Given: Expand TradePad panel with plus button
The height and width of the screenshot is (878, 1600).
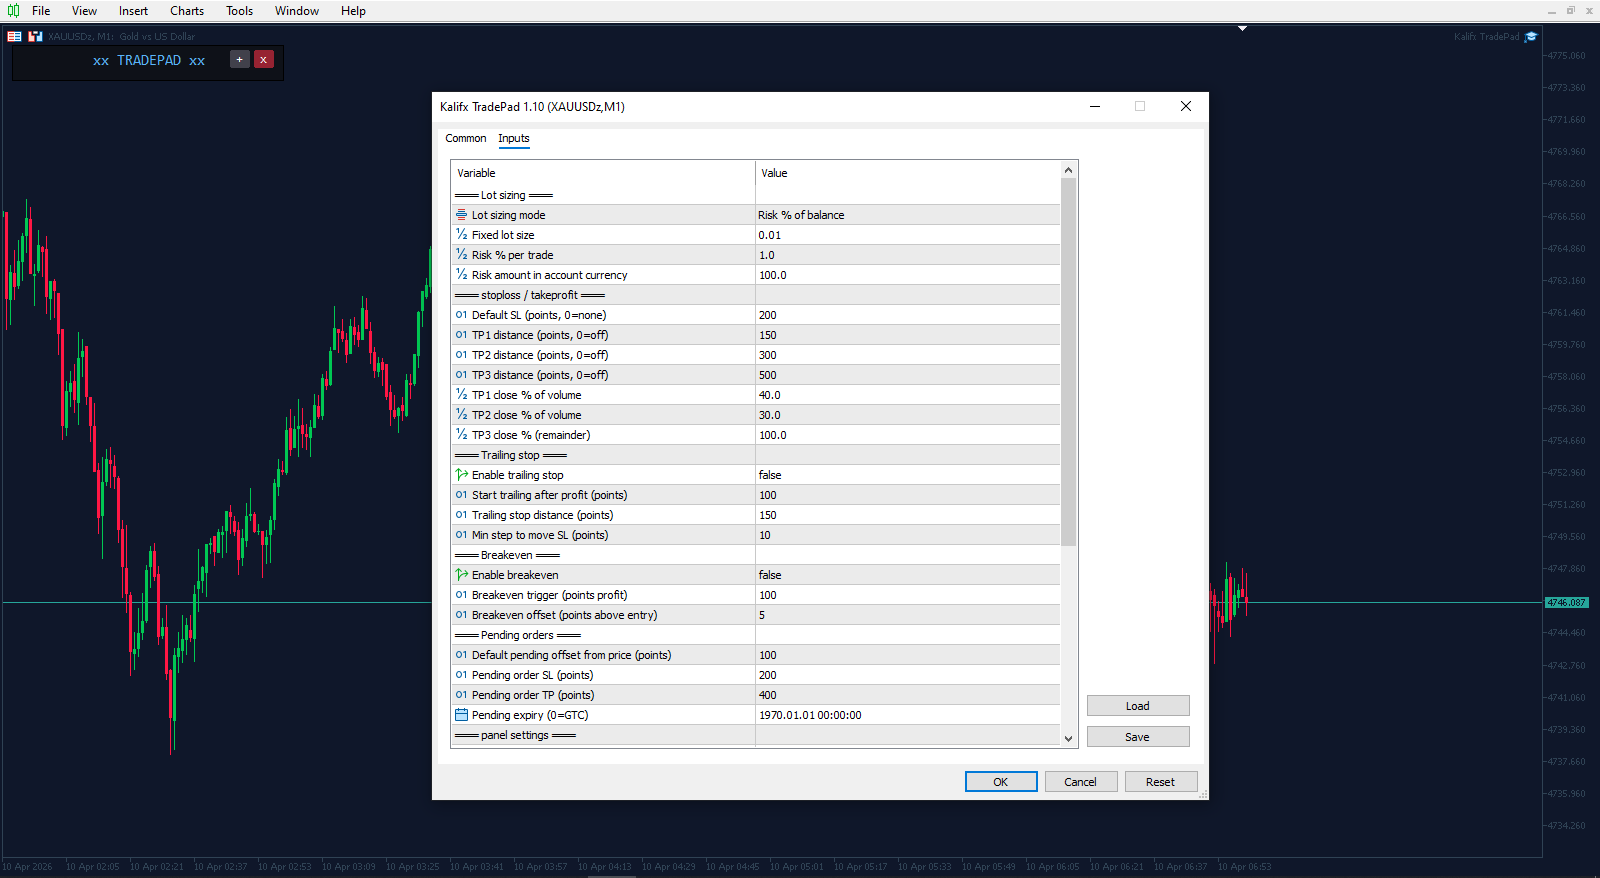Looking at the screenshot, I should (239, 59).
